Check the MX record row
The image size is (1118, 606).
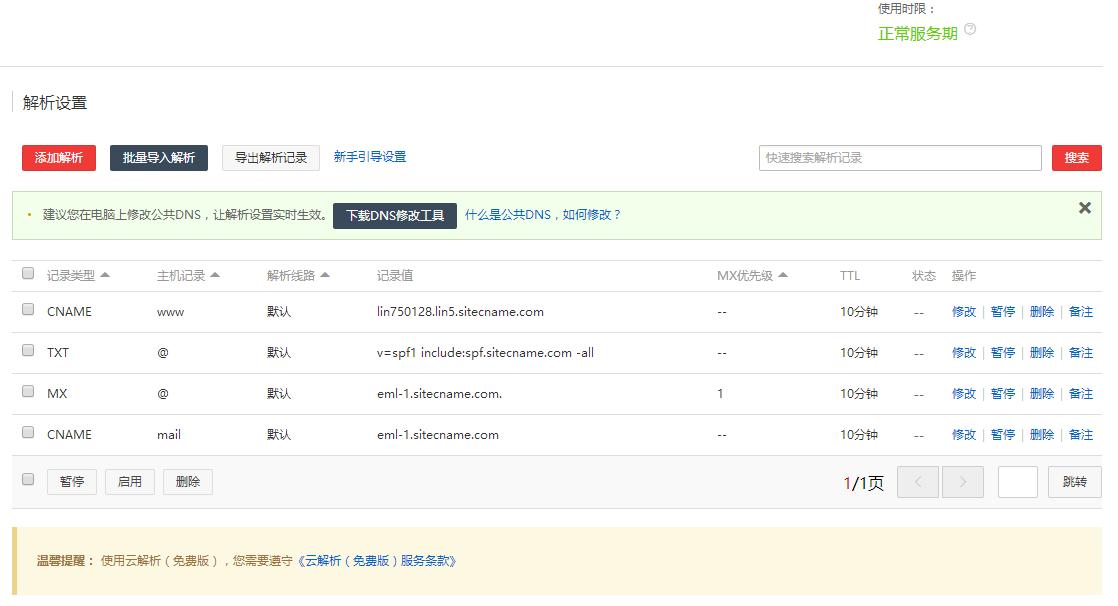click(x=27, y=392)
